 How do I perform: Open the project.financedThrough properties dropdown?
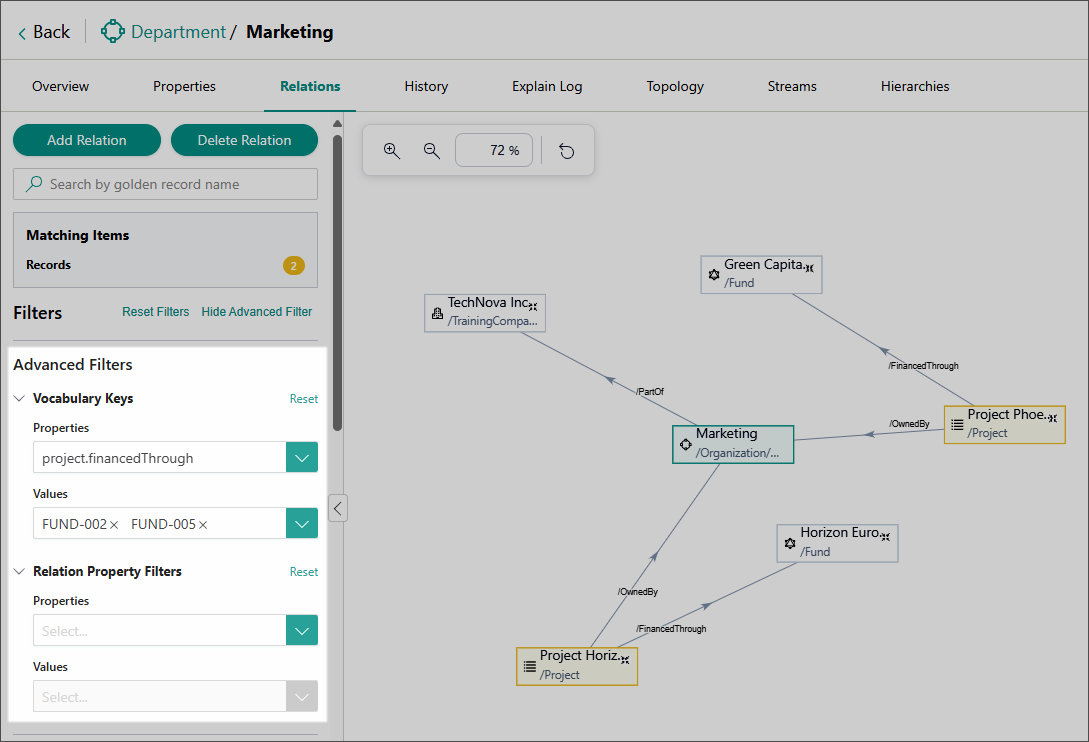tap(302, 458)
